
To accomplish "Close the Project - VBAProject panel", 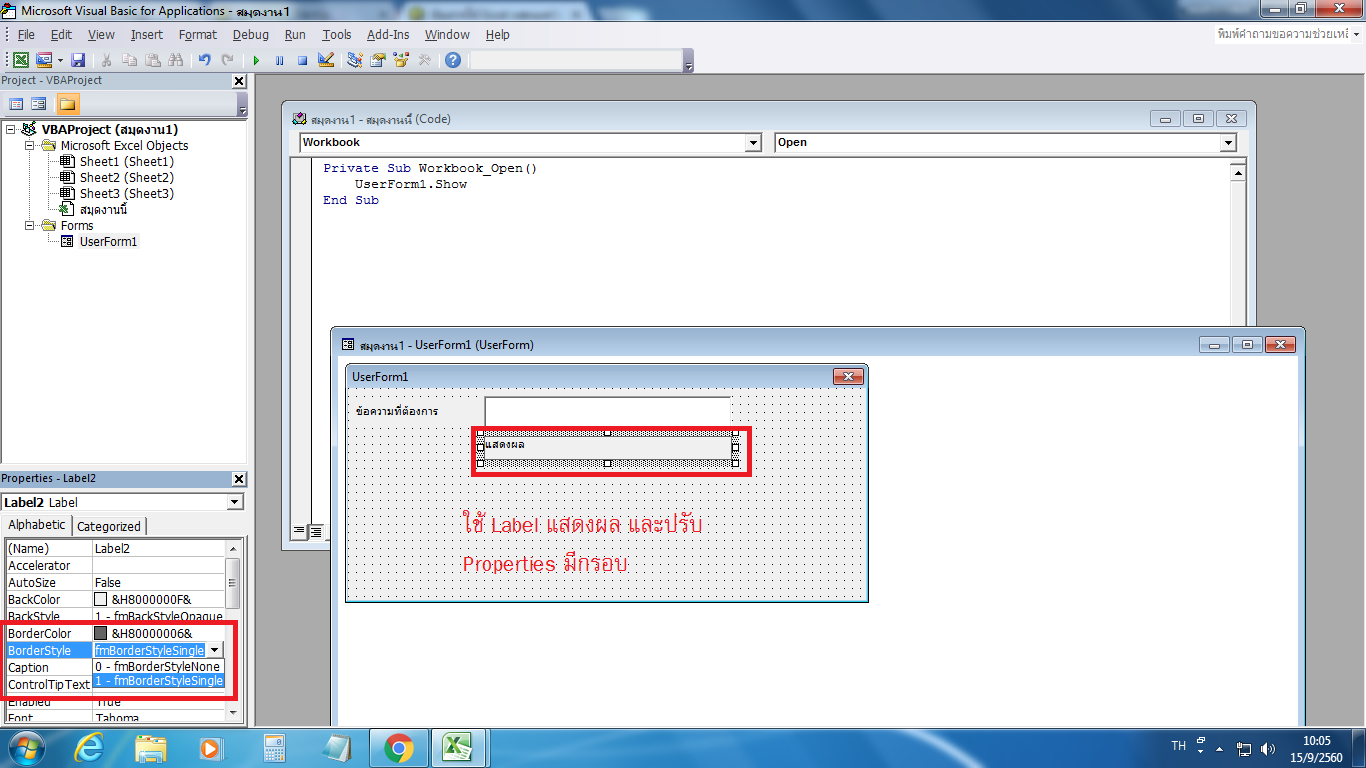I will click(x=238, y=81).
